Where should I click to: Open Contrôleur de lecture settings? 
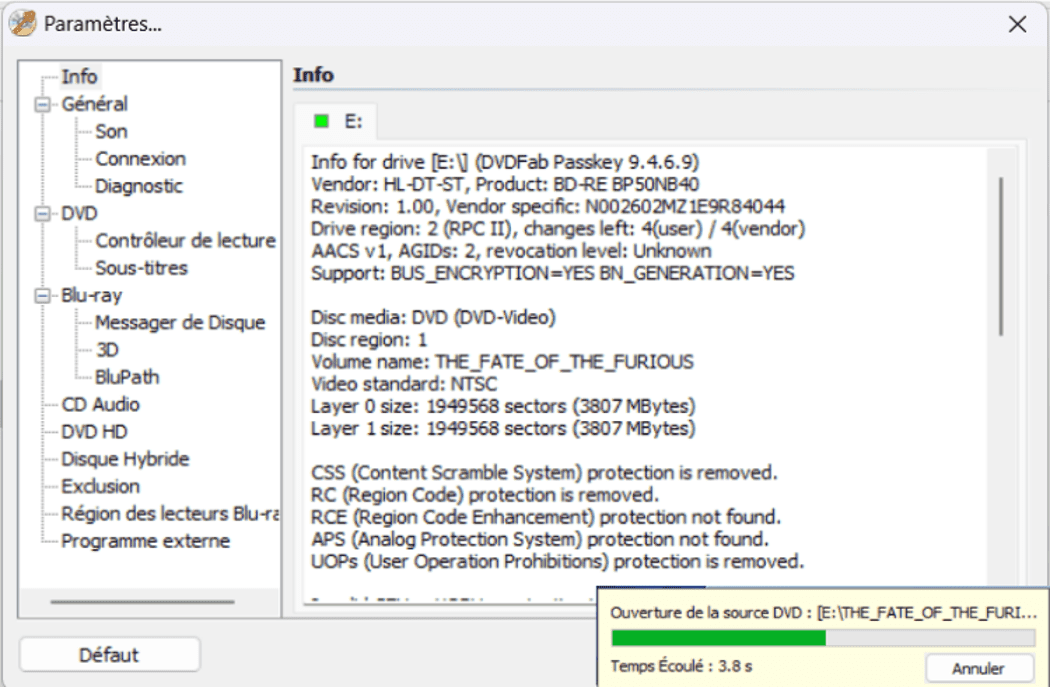coord(185,240)
